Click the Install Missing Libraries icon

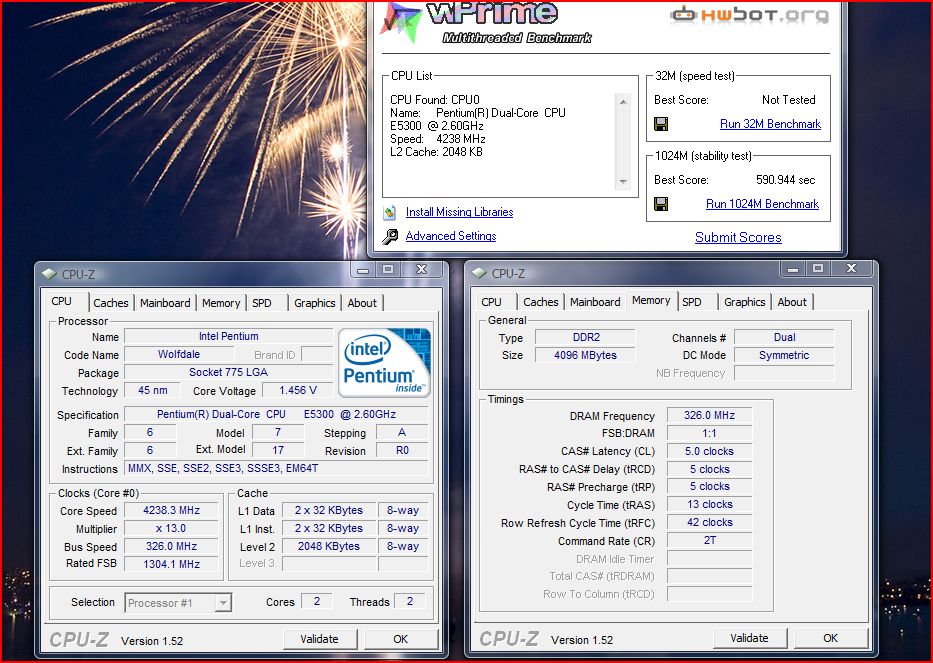coord(390,212)
